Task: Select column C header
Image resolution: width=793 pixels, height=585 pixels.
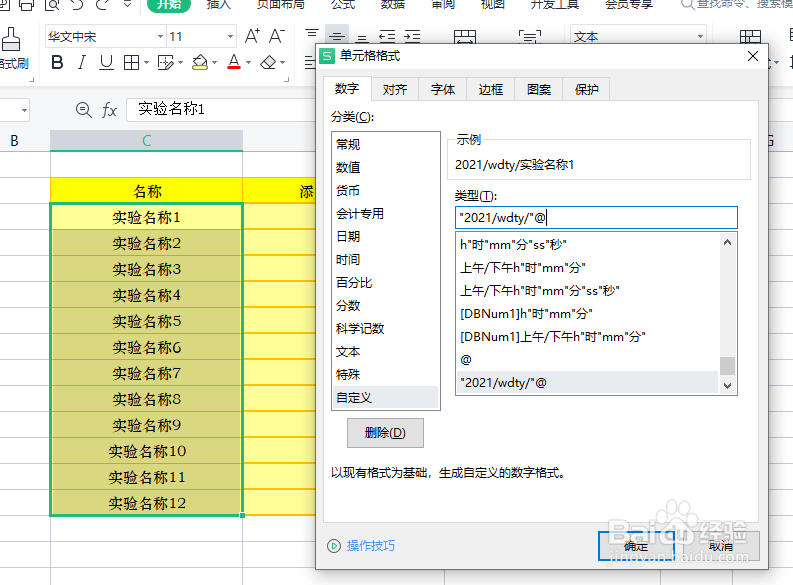Action: coord(147,141)
